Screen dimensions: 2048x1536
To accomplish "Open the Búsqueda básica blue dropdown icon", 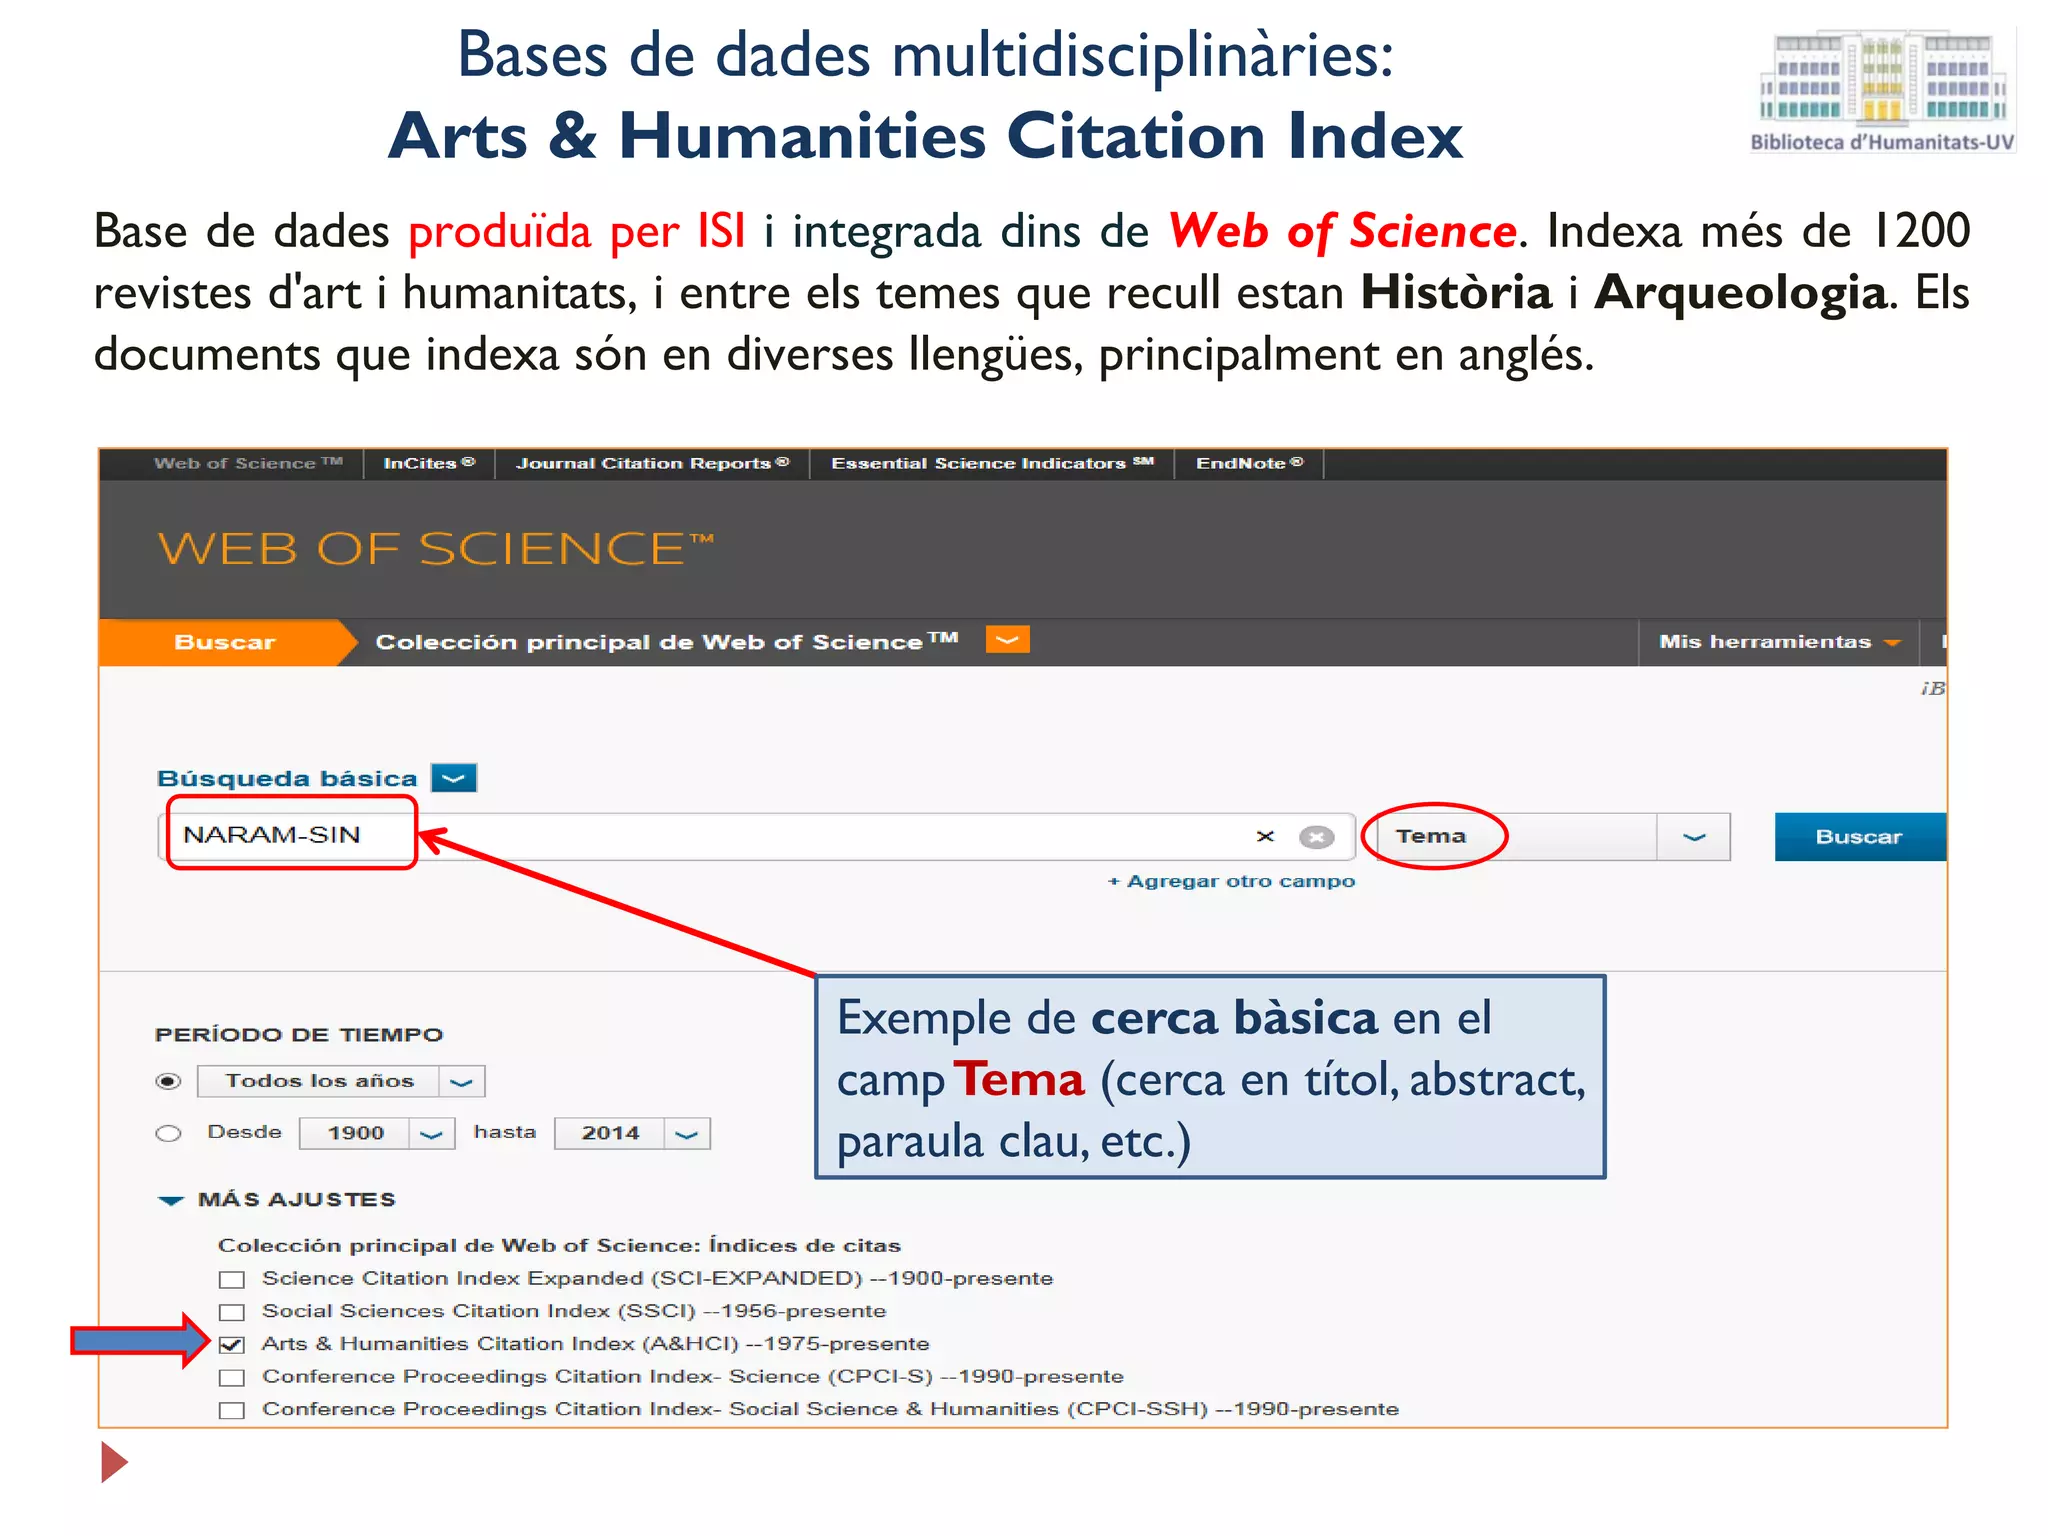I will tap(454, 778).
